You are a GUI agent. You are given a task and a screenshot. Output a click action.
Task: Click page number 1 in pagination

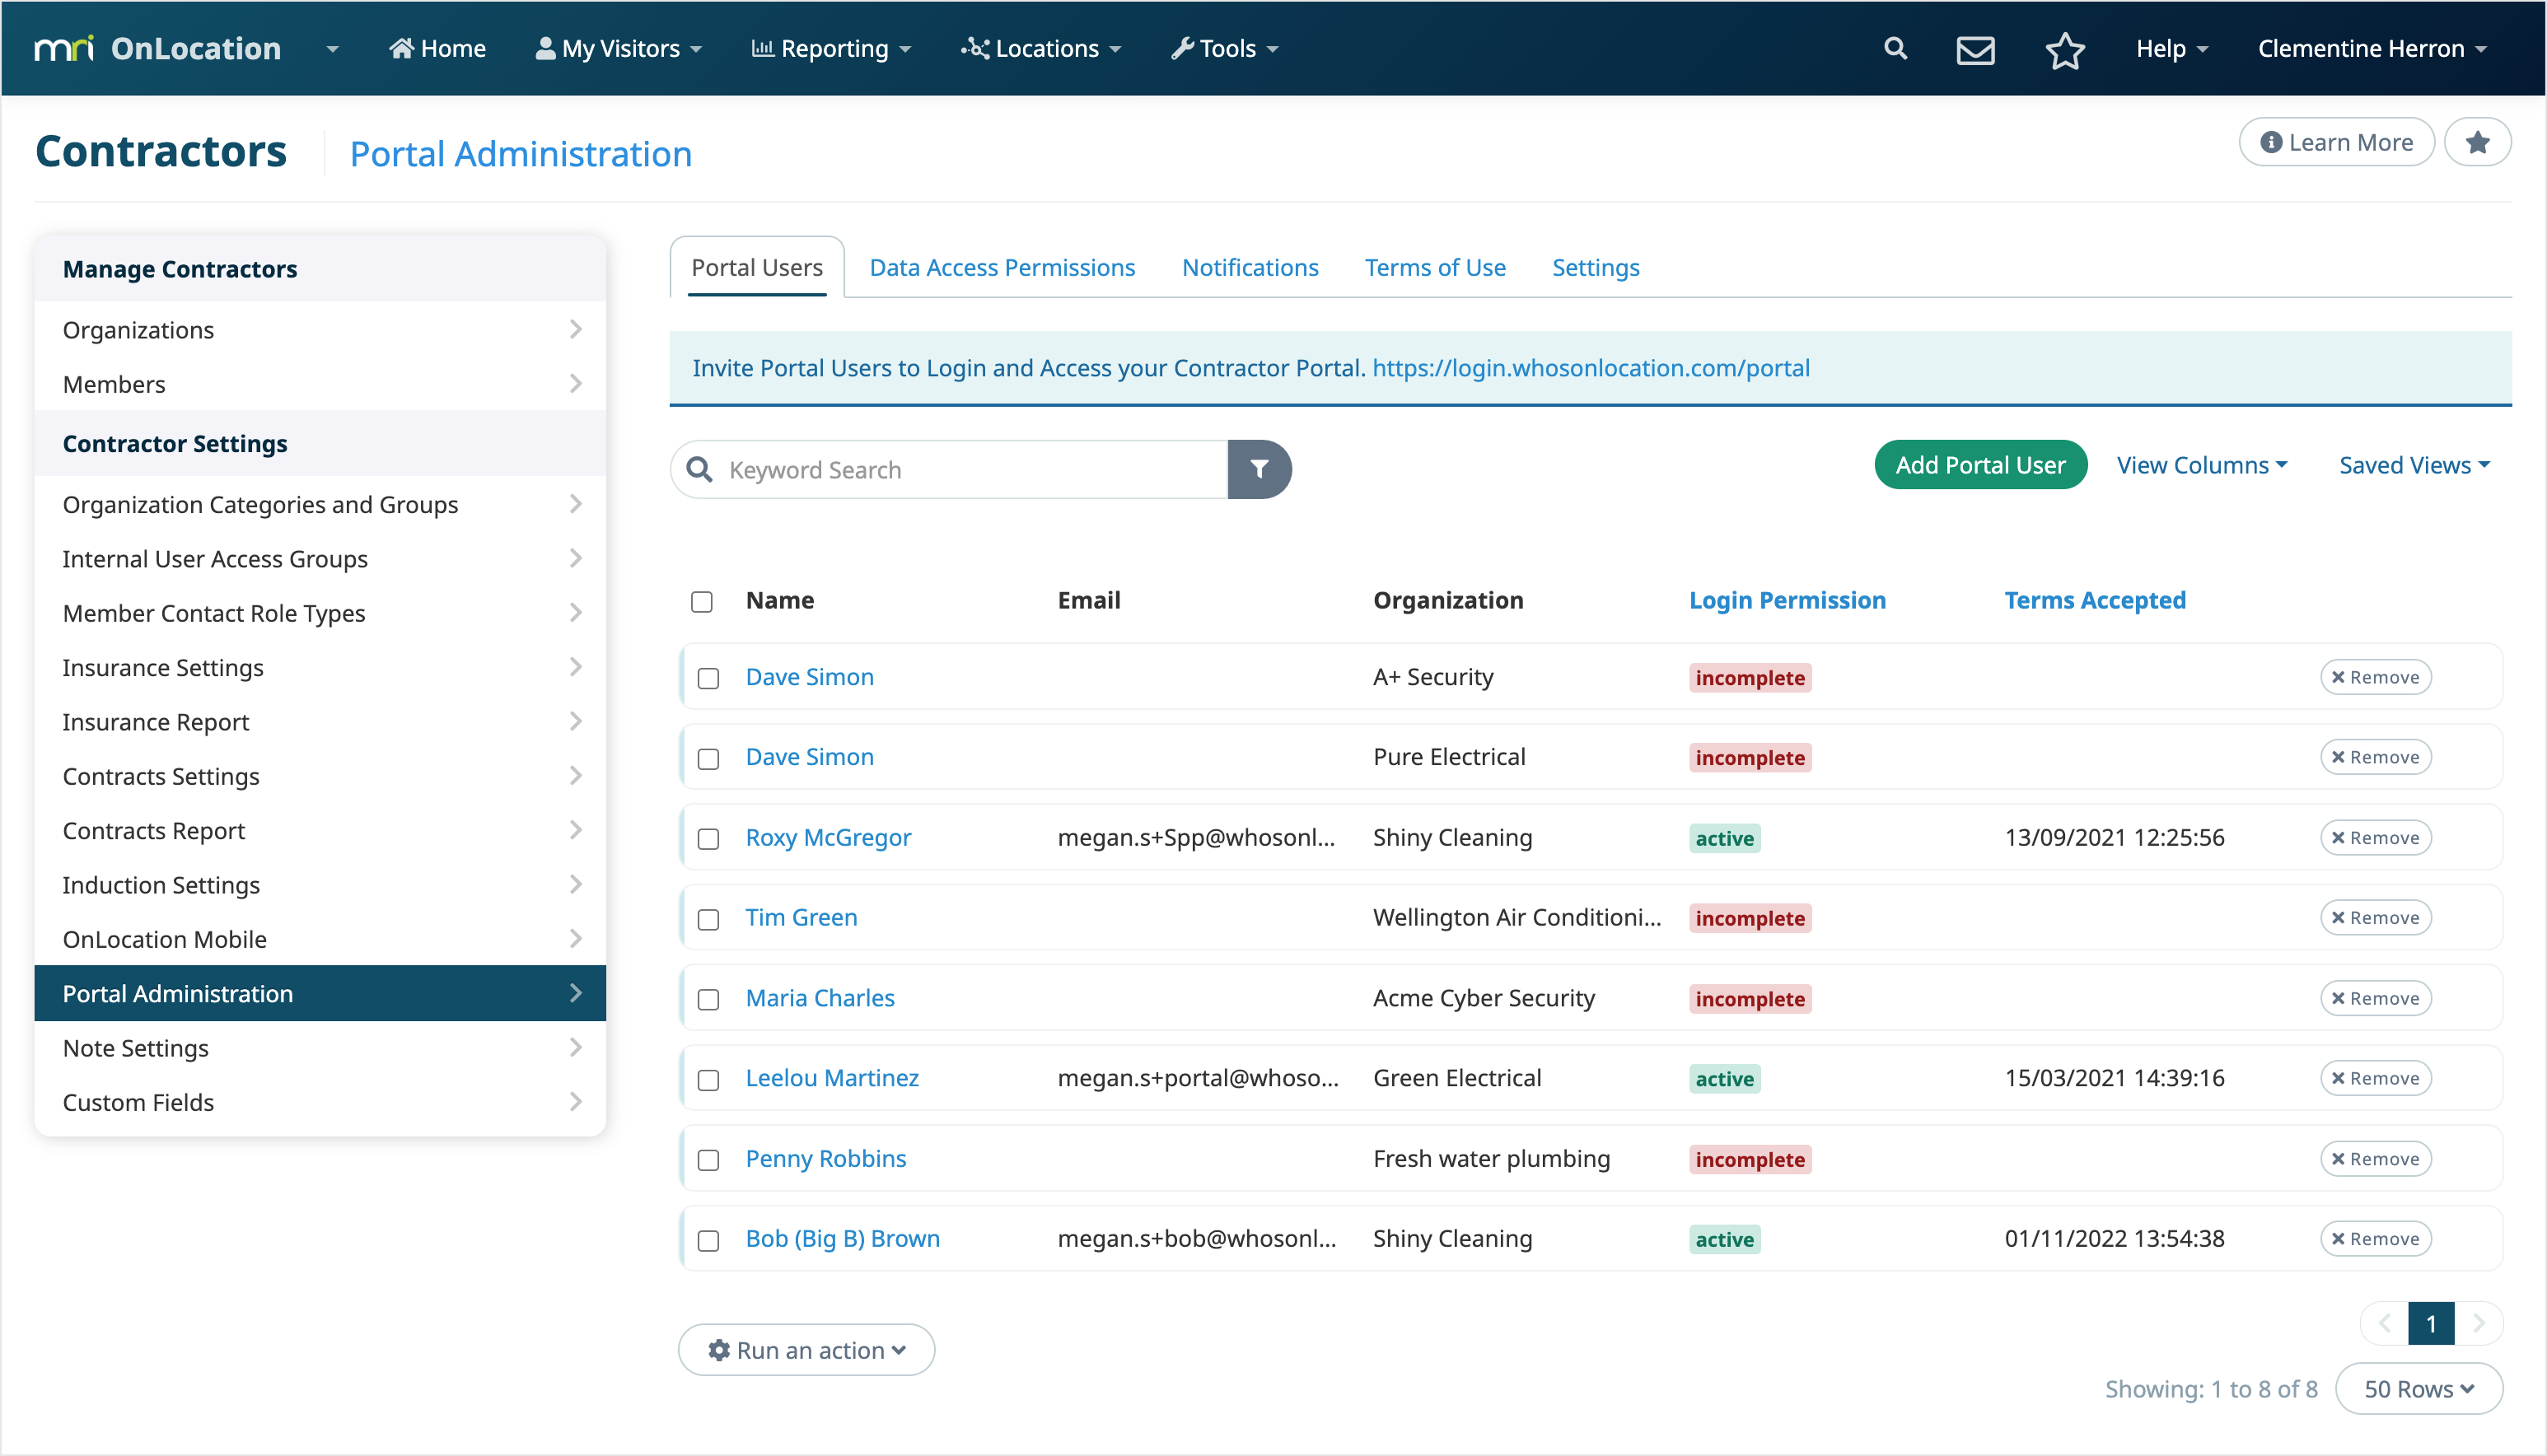[x=2432, y=1323]
